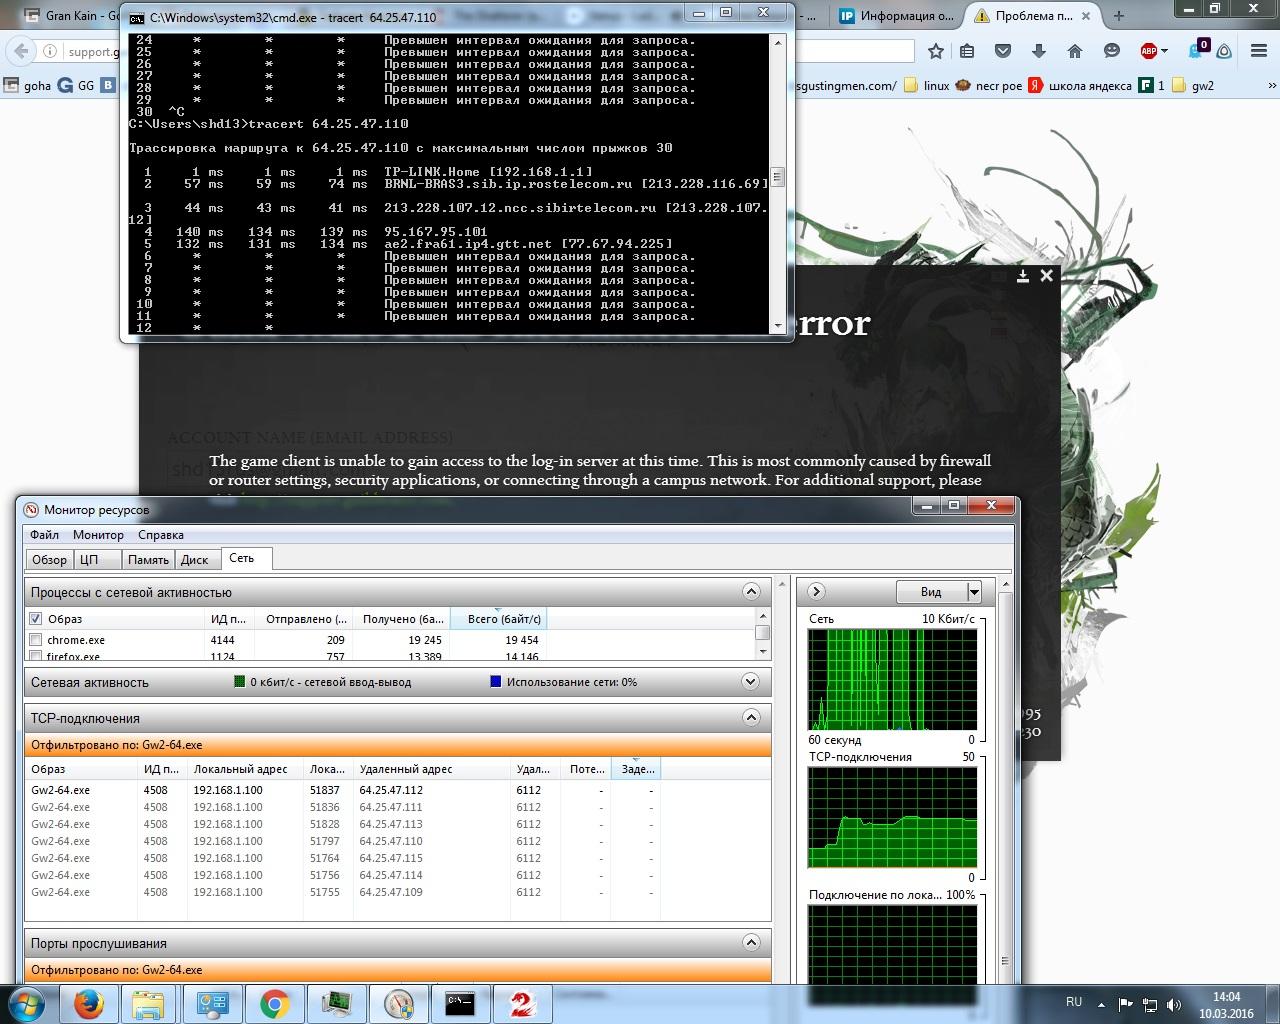Click the cmd taskbar icon
This screenshot has width=1280, height=1024.
[460, 1003]
